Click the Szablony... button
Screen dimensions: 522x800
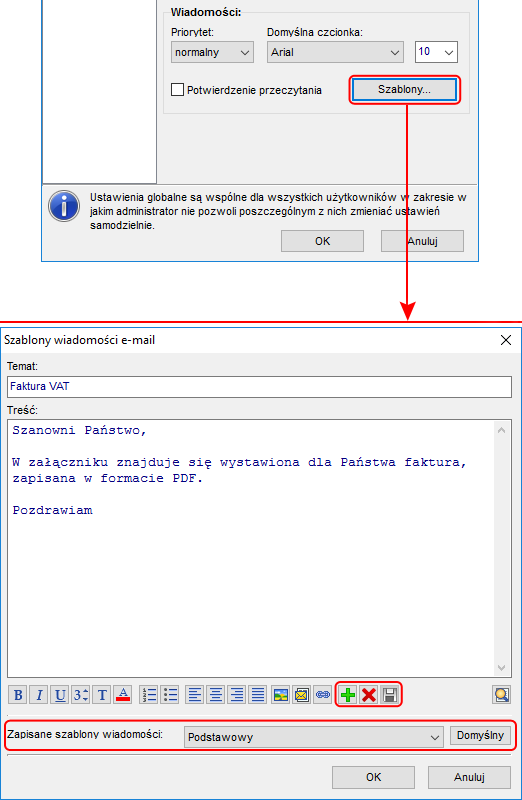pyautogui.click(x=404, y=90)
